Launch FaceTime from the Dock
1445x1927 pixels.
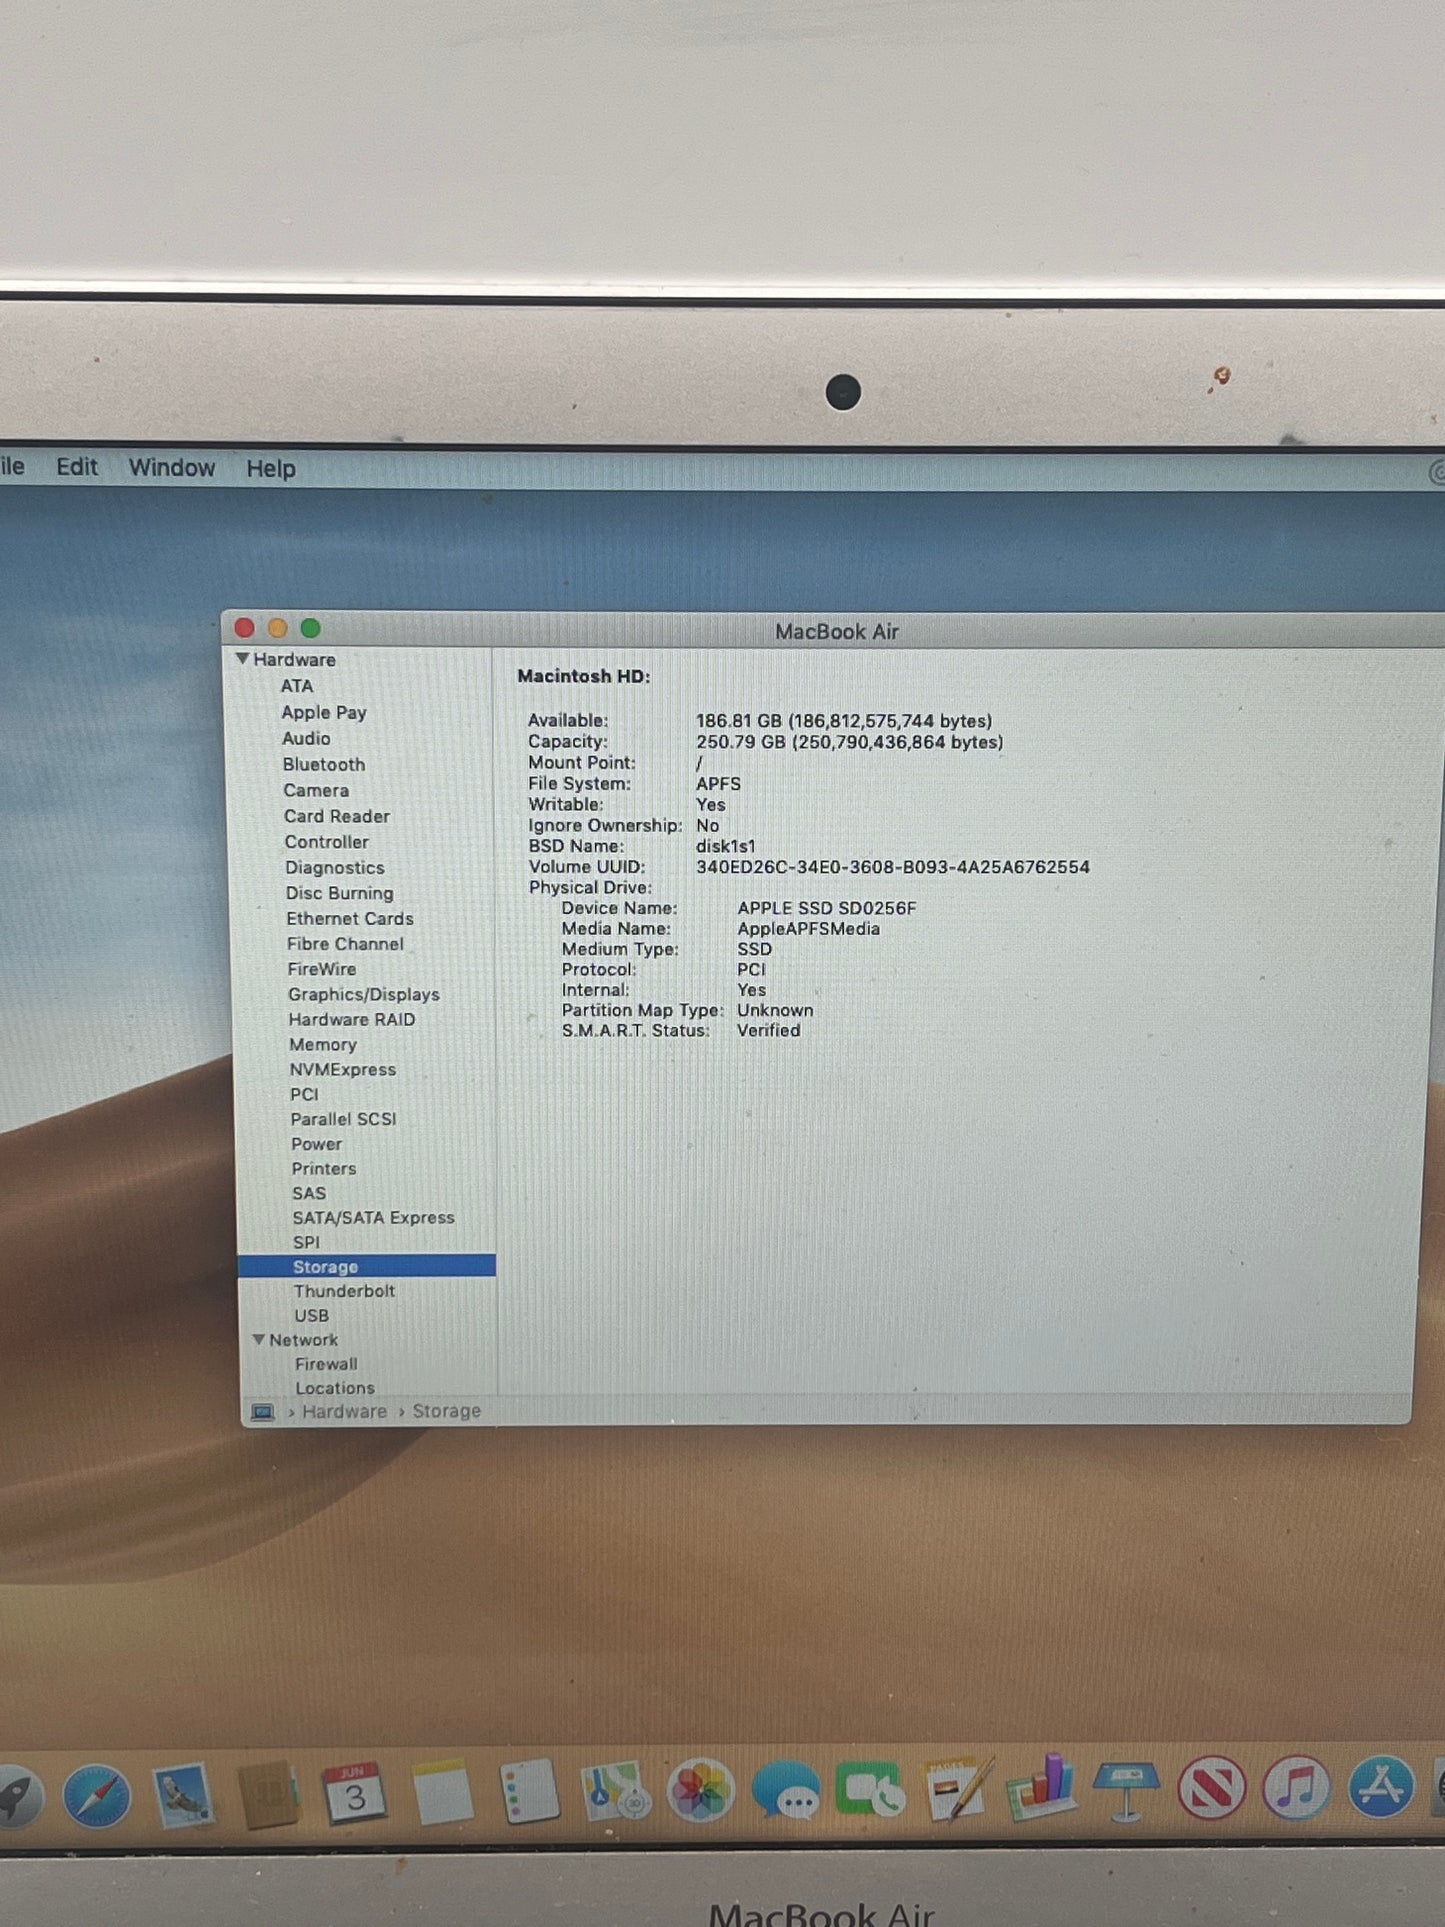point(871,1789)
